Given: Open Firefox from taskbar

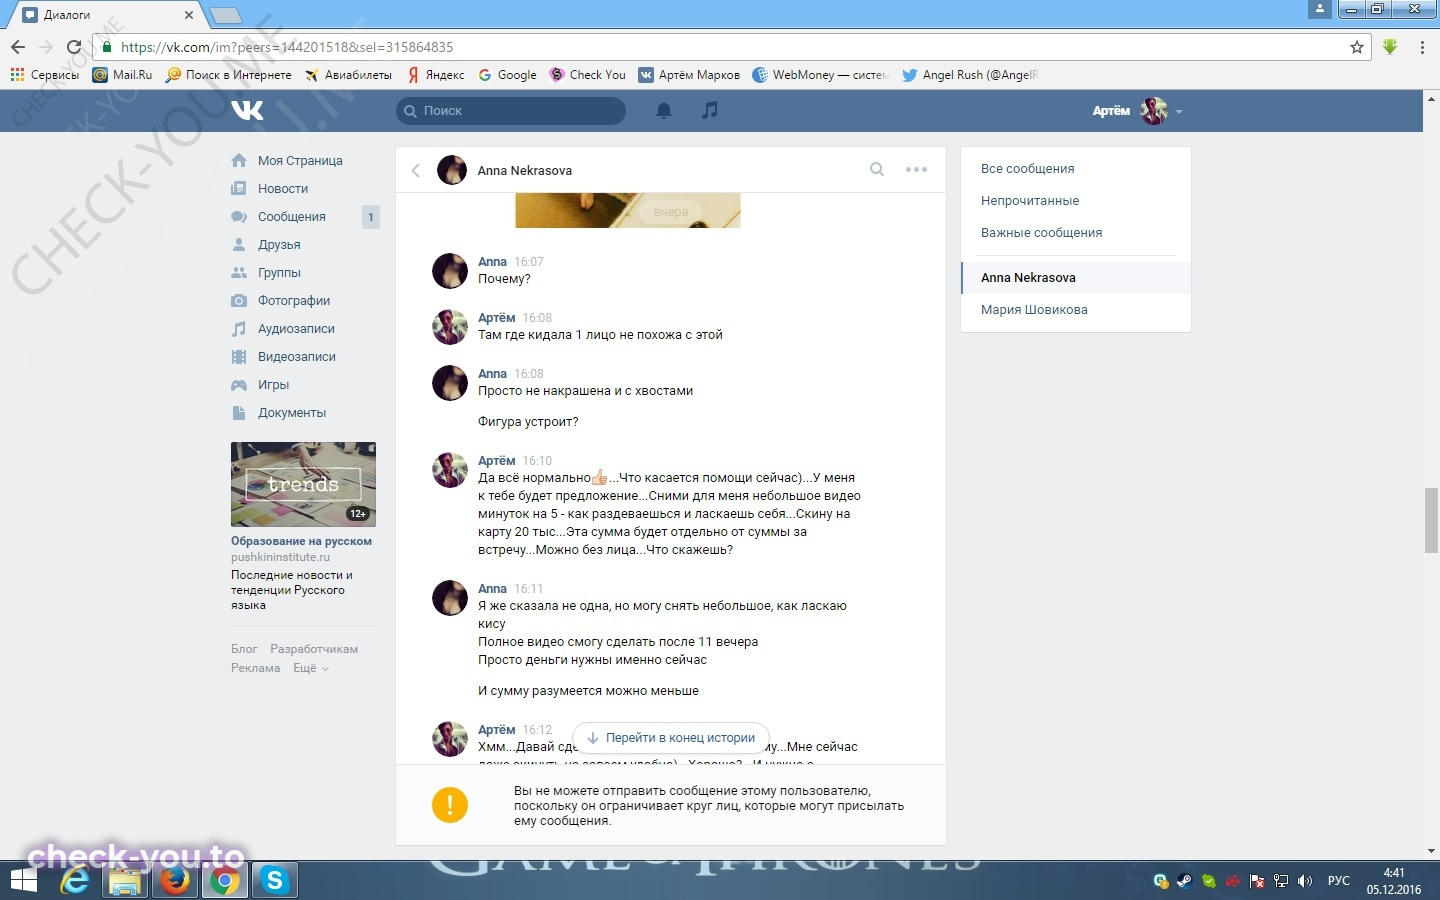Looking at the screenshot, I should 175,881.
